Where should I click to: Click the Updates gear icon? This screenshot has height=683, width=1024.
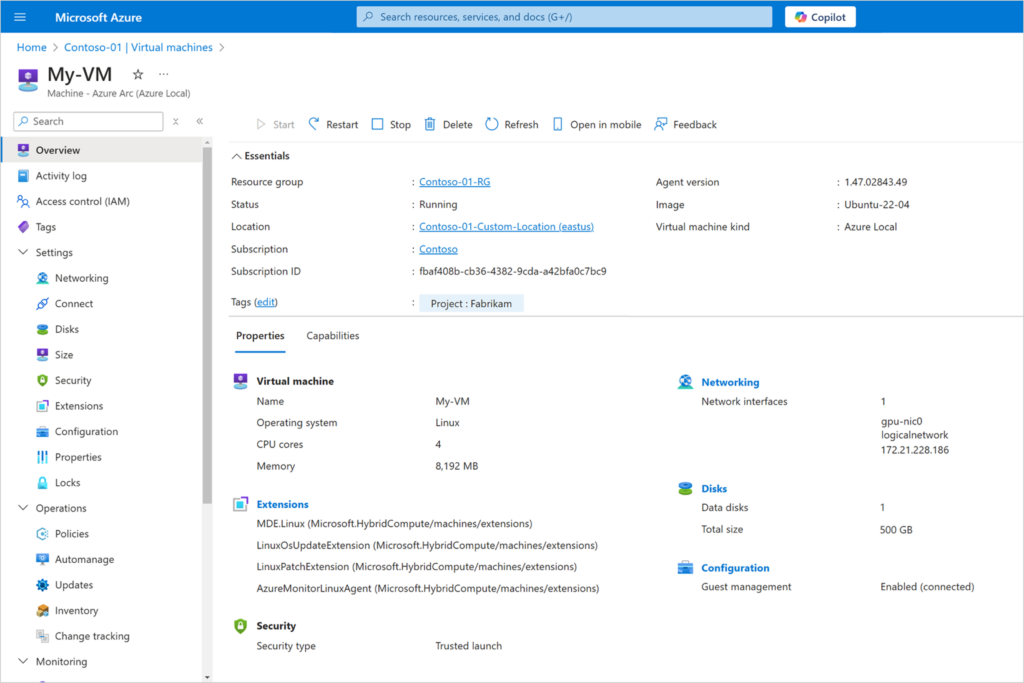(42, 585)
